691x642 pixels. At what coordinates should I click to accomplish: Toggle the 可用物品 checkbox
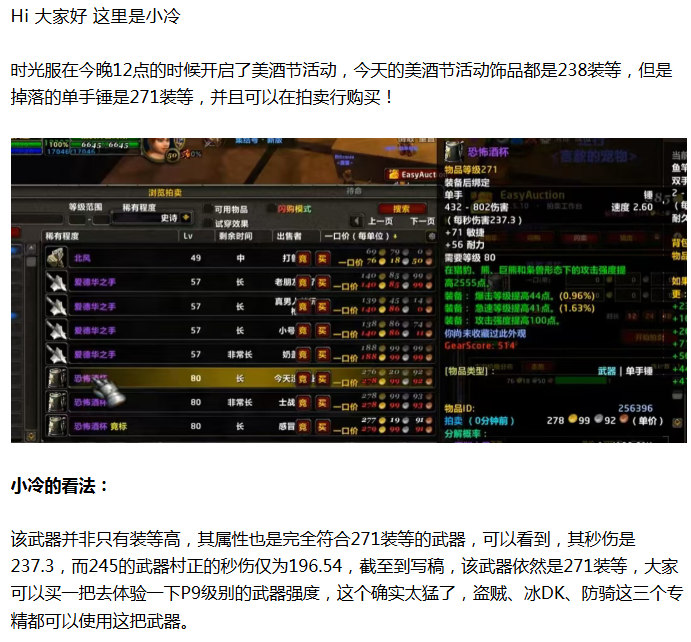(208, 209)
